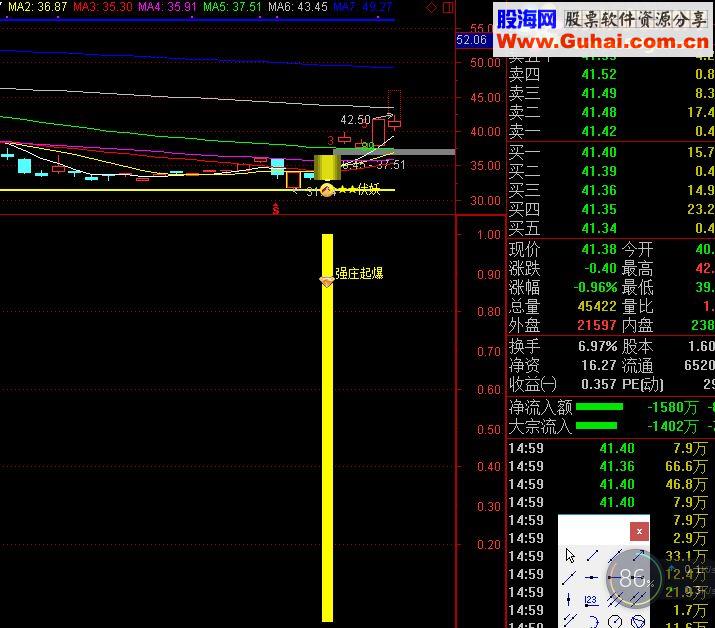Click the 卖三 ask row price 41.49

pos(599,93)
